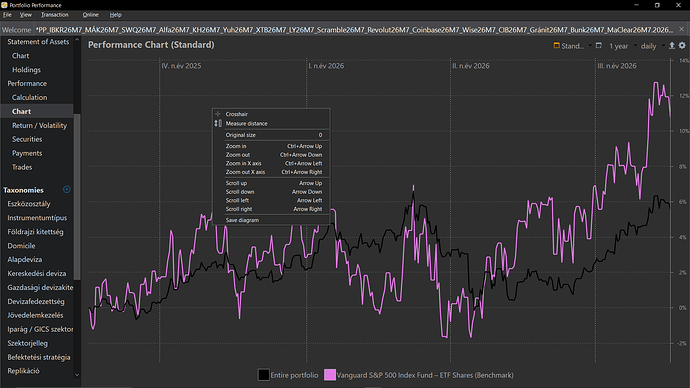Open Földrajzi kitettség taxonomy
Image resolution: width=690 pixels, height=388 pixels.
(35, 232)
